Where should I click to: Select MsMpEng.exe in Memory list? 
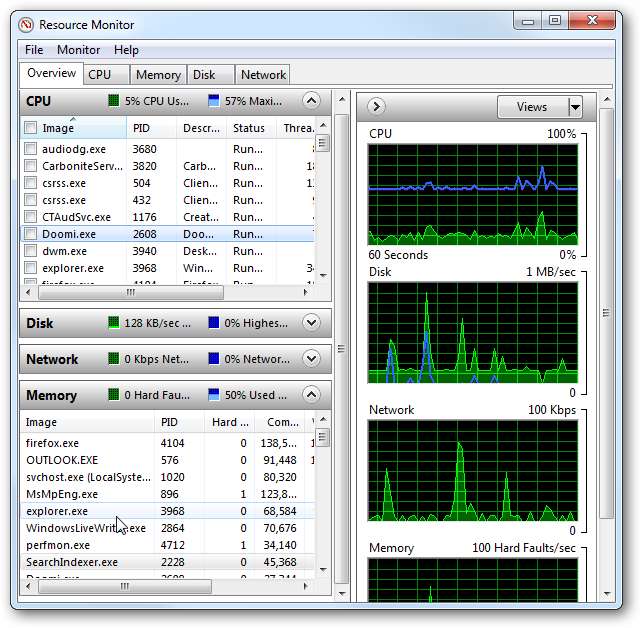click(168, 494)
